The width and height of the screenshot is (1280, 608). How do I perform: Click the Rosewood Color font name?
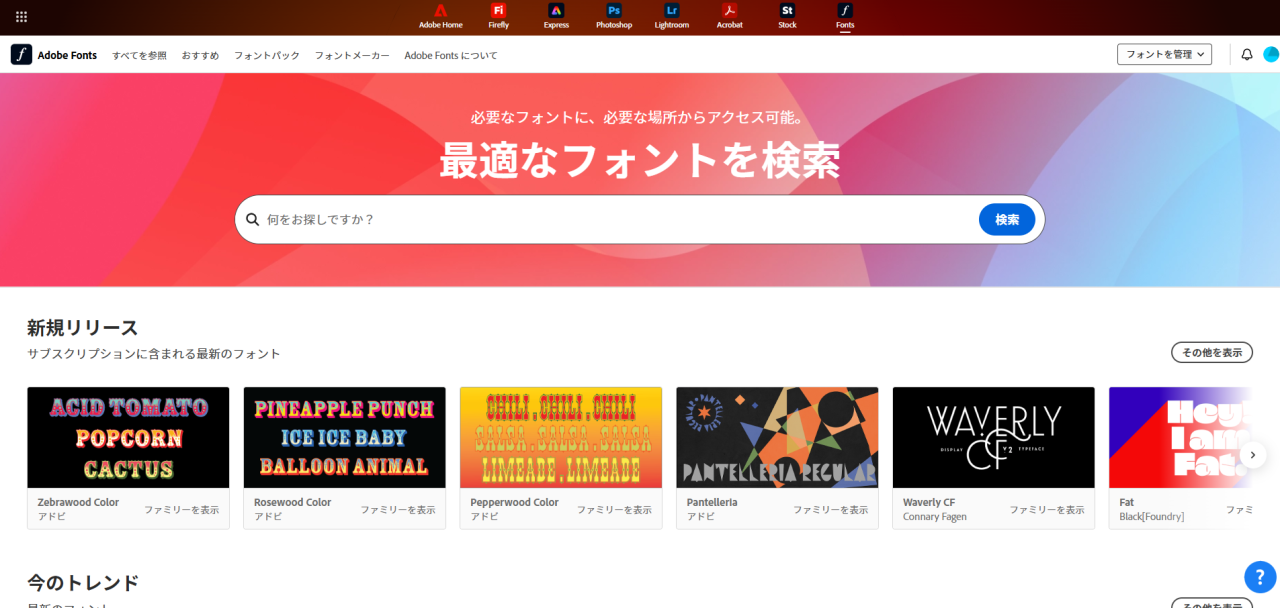coord(293,502)
